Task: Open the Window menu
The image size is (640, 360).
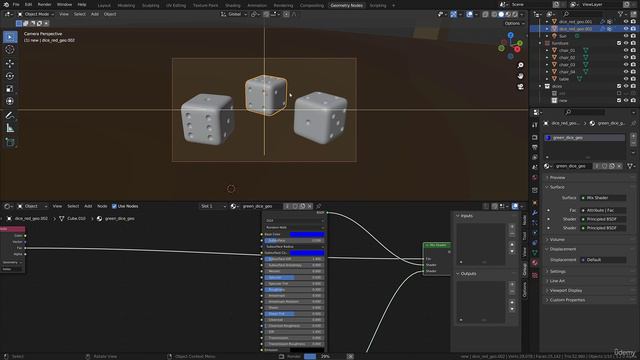Action: coord(64,4)
